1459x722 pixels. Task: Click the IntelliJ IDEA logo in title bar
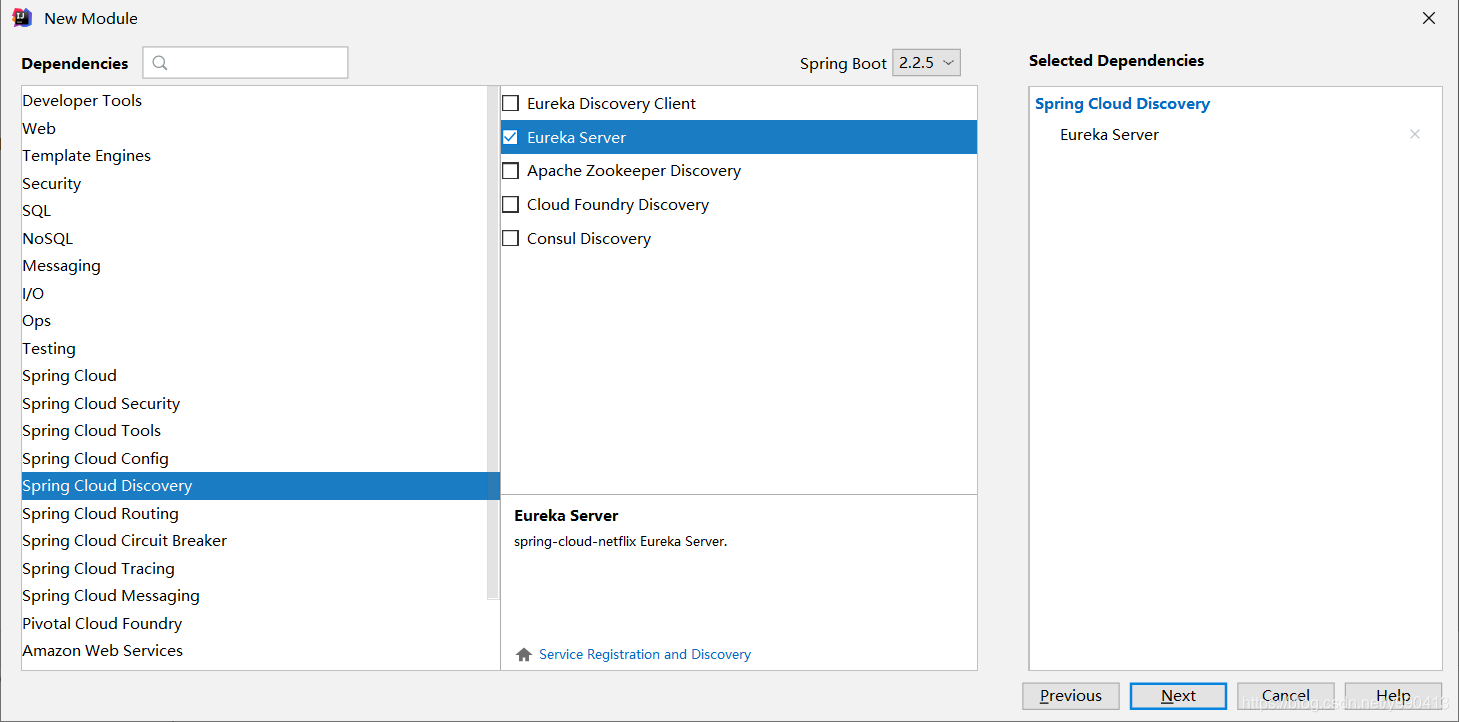pos(22,18)
